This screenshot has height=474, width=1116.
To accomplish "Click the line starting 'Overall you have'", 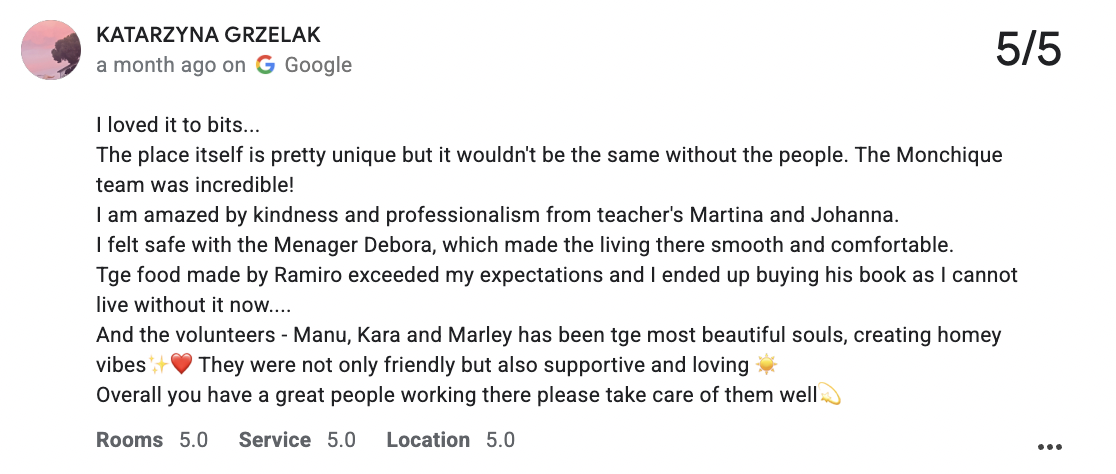I will 455,395.
